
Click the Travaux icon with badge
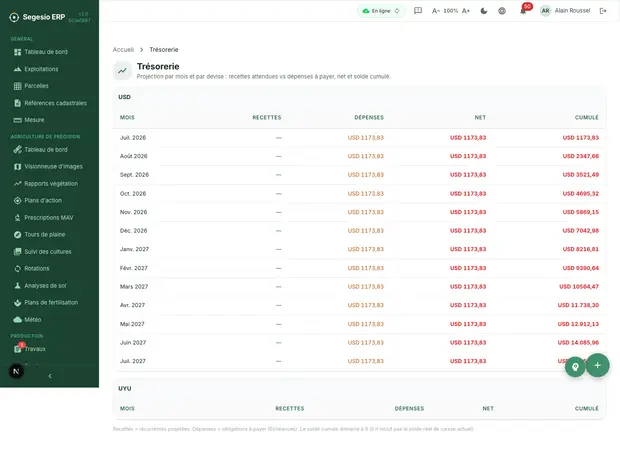[x=18, y=348]
